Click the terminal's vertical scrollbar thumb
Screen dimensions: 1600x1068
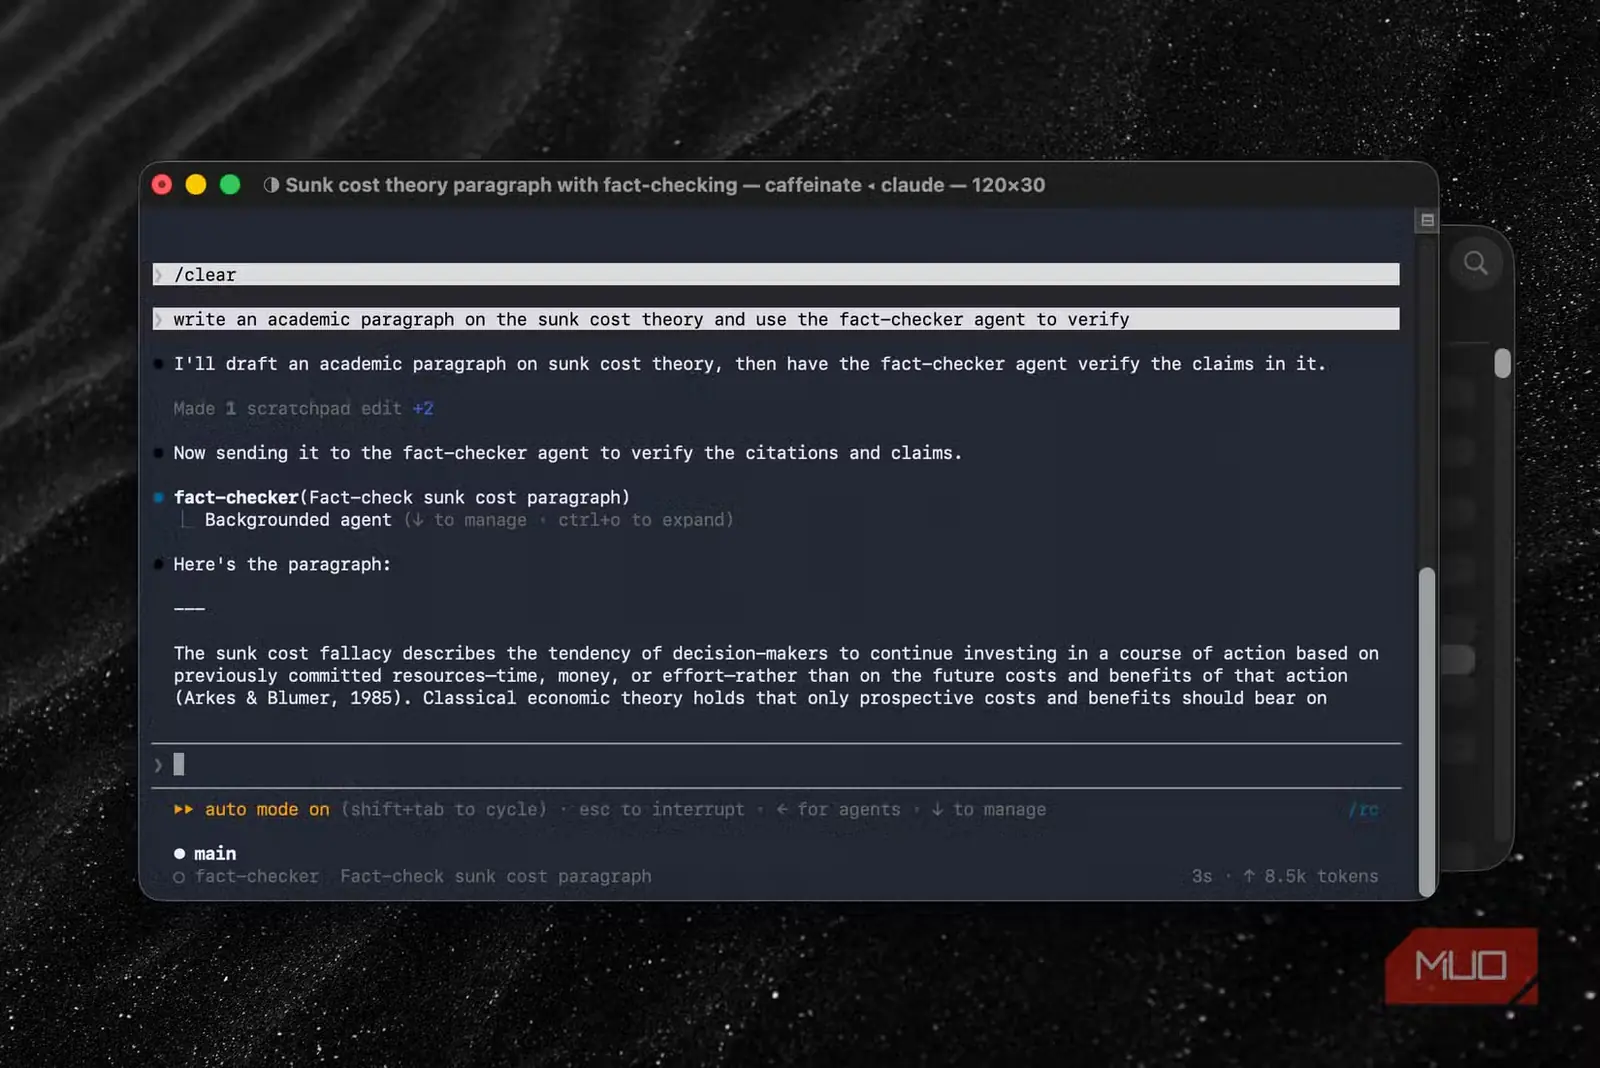(1427, 730)
